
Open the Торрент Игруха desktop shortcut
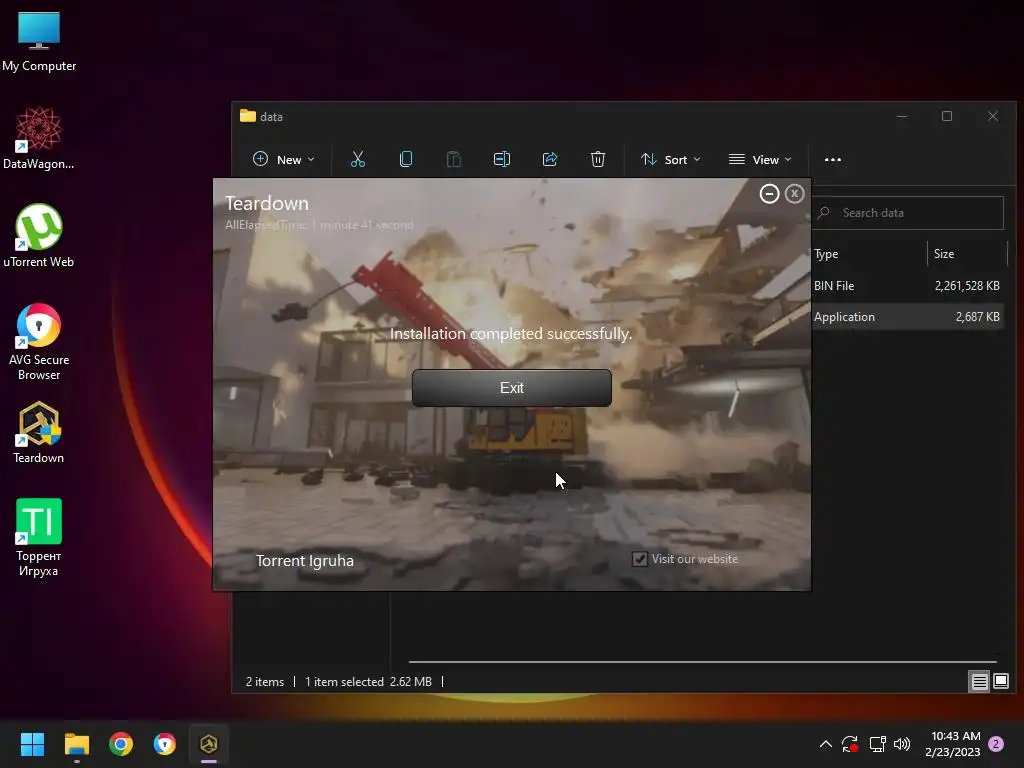coord(39,537)
